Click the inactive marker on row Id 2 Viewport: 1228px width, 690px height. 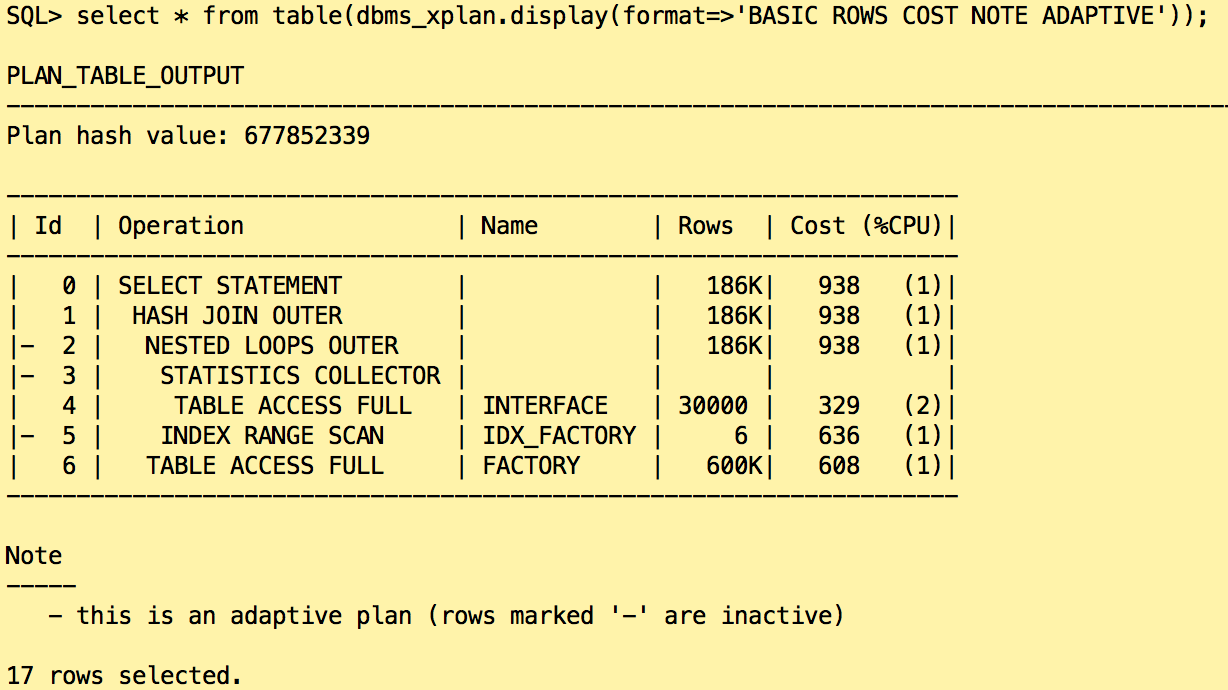pos(27,346)
